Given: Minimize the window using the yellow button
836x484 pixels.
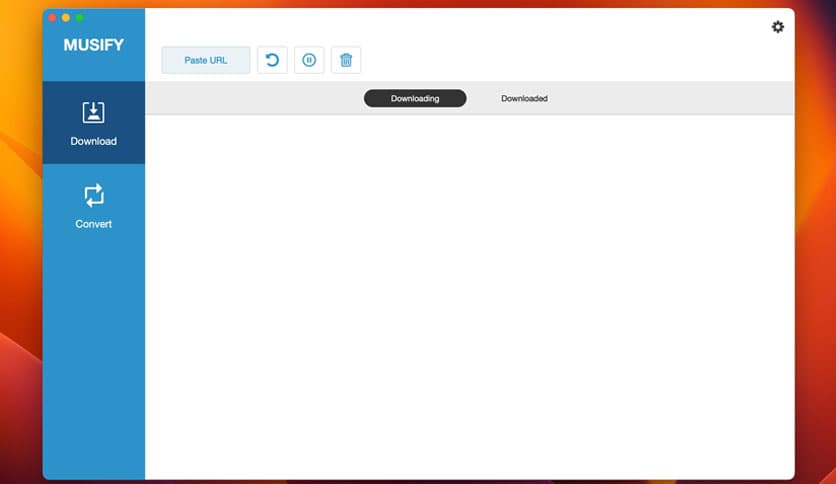Looking at the screenshot, I should 66,18.
